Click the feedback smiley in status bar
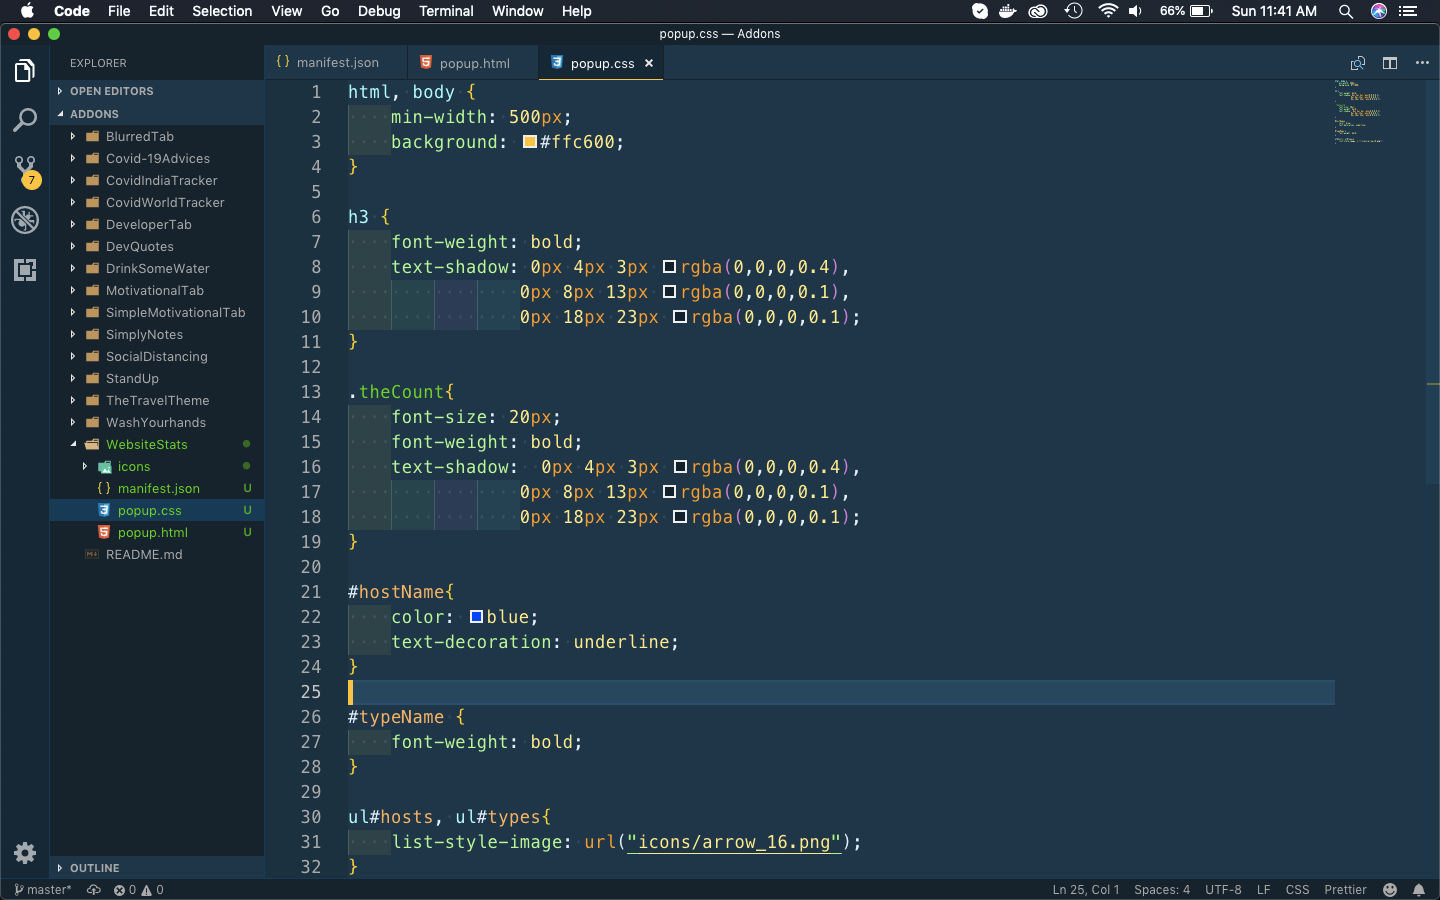 click(1390, 890)
